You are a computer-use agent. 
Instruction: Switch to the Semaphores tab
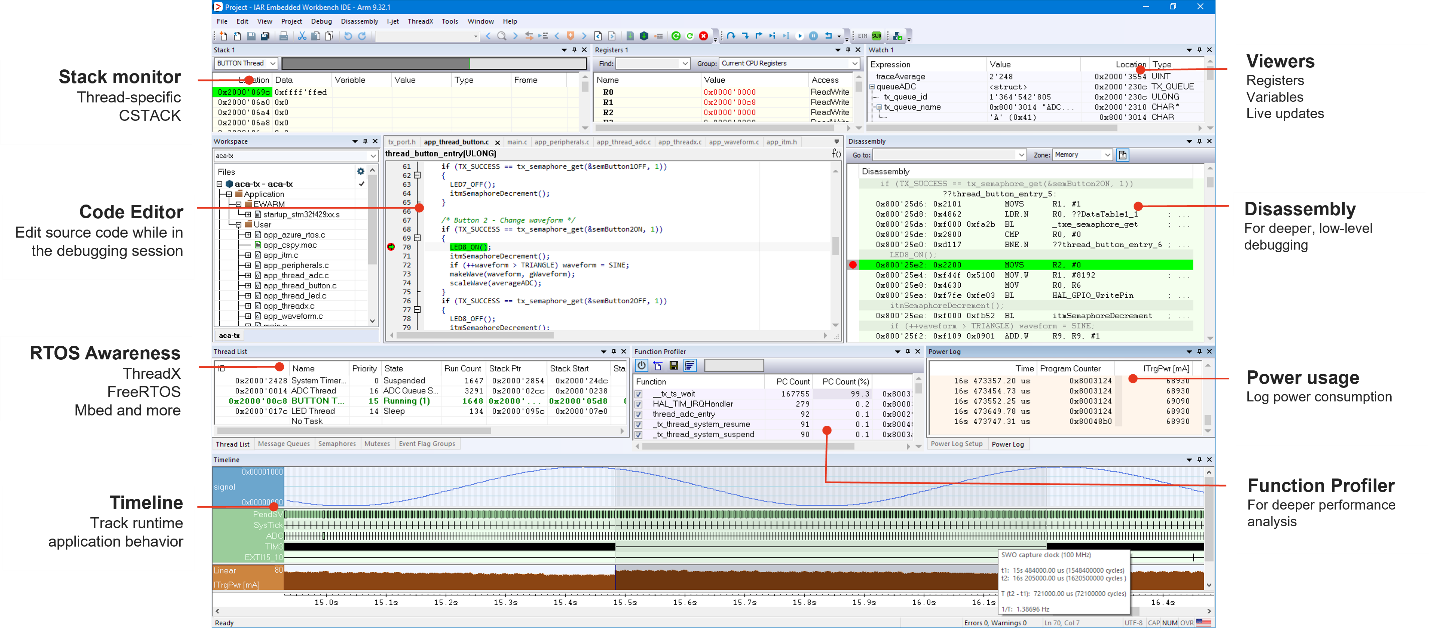[x=336, y=444]
